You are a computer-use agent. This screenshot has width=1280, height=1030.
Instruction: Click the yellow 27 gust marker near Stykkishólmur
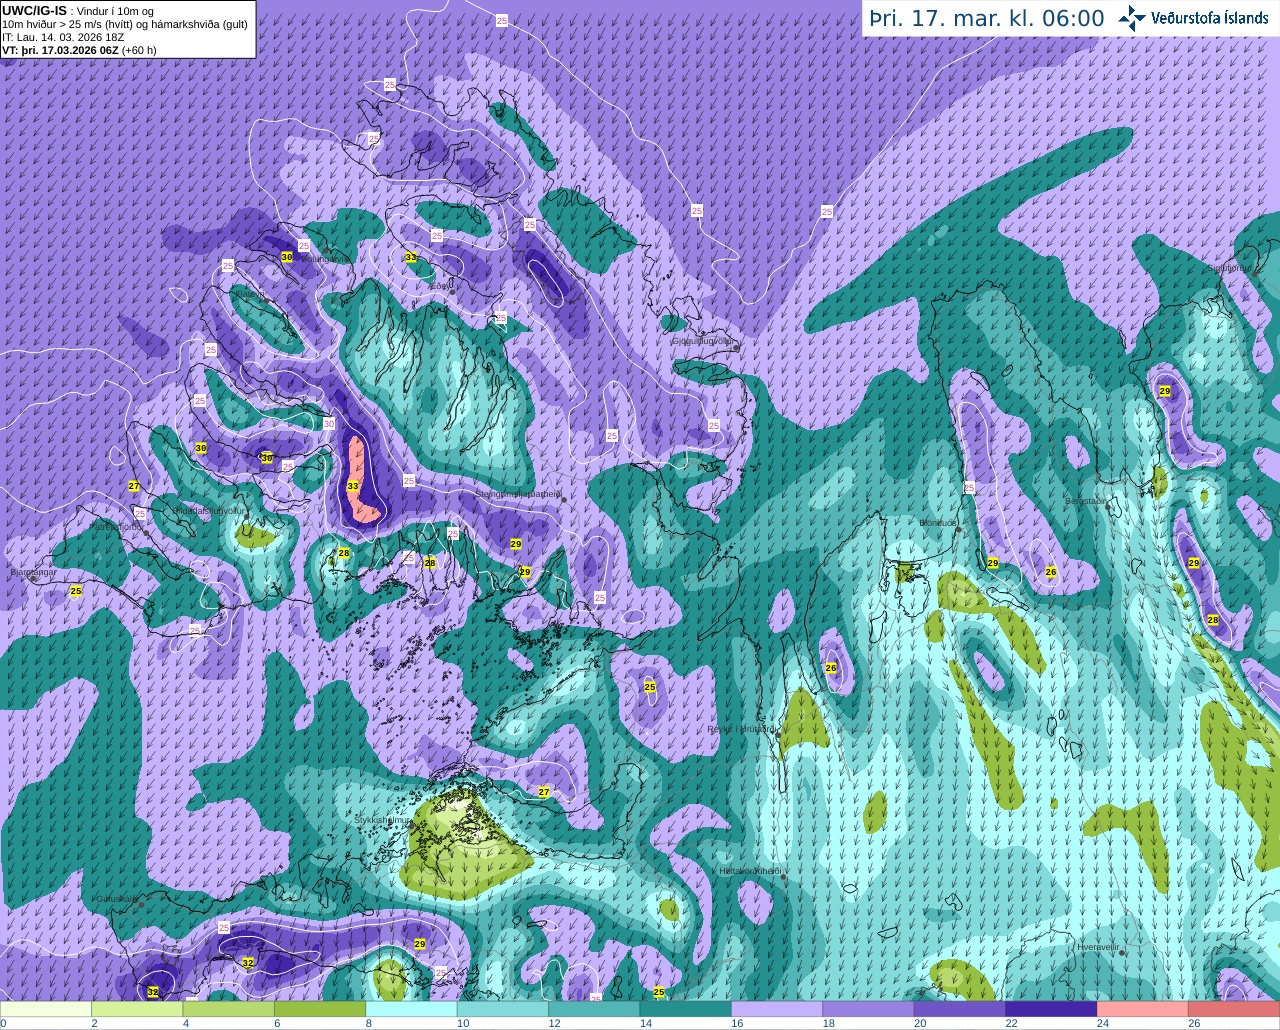(544, 792)
